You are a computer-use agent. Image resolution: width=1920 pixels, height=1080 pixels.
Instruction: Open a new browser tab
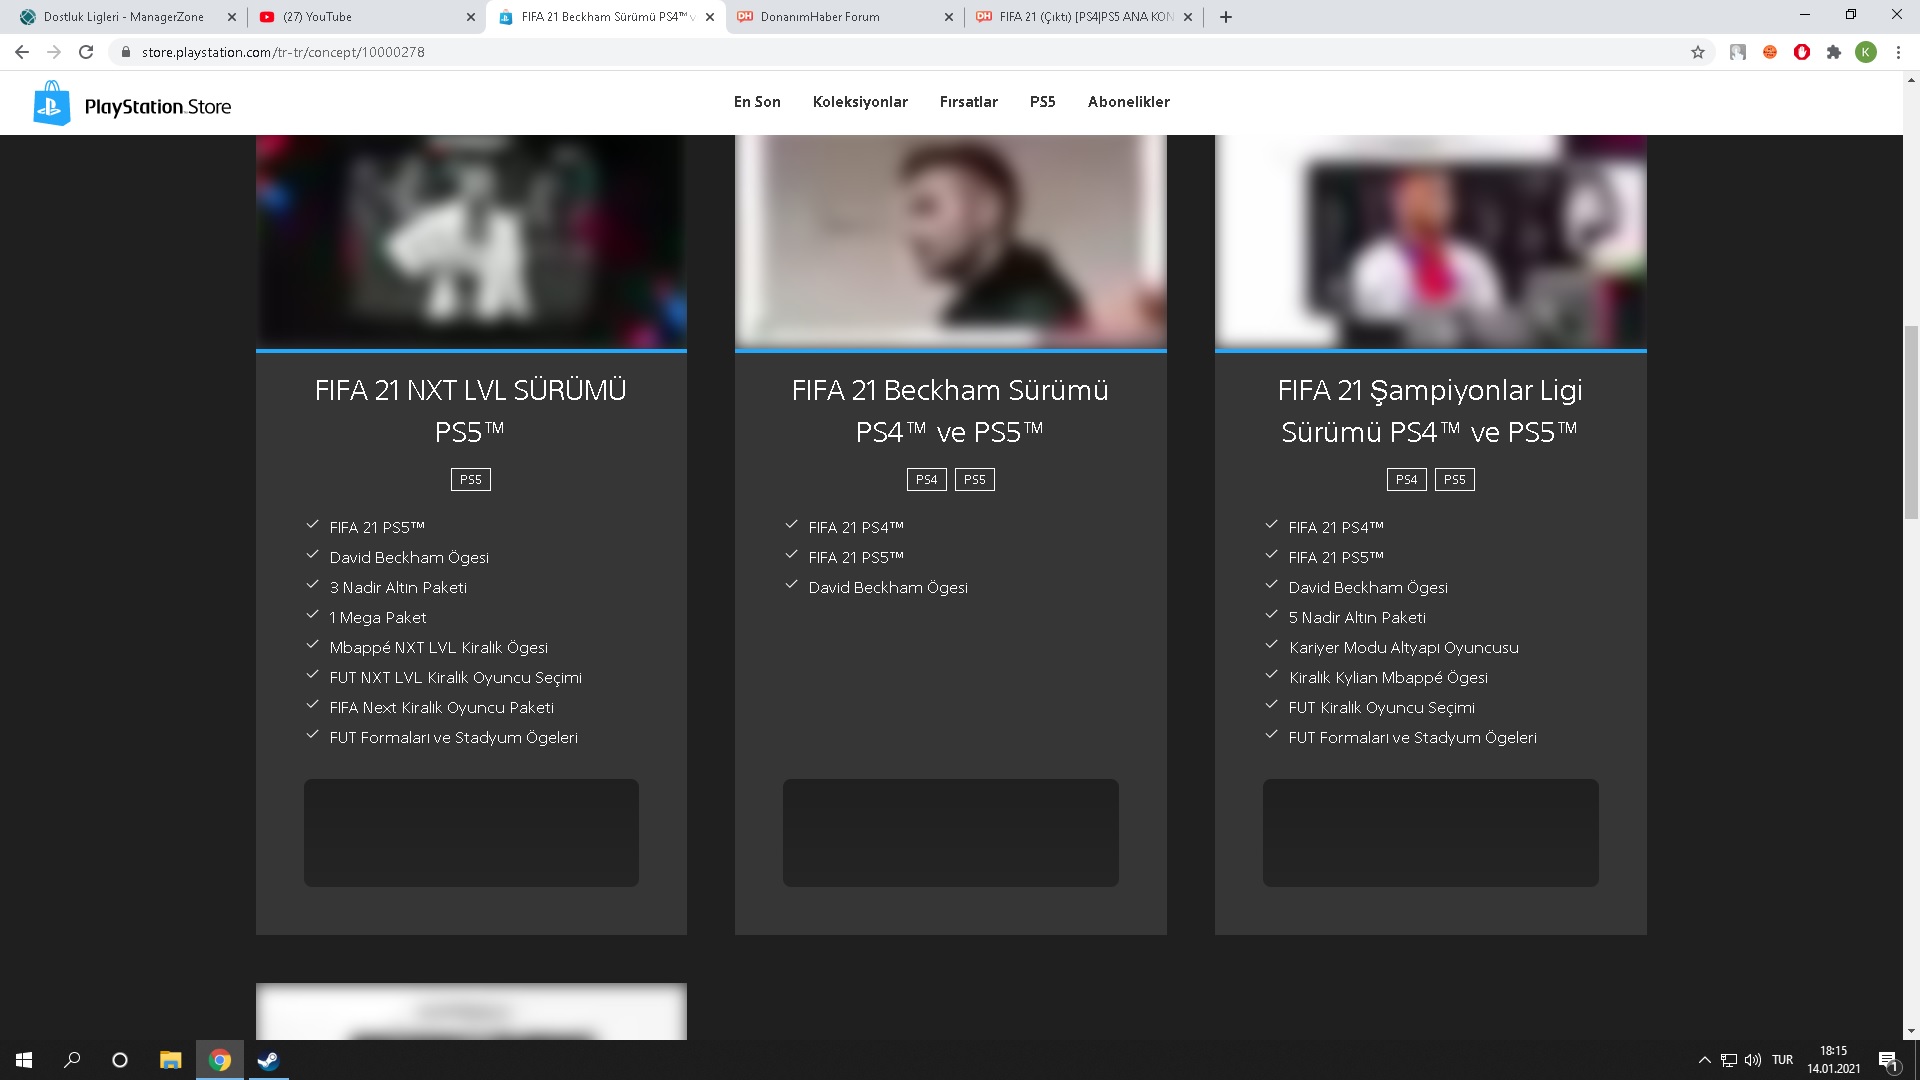click(1226, 17)
